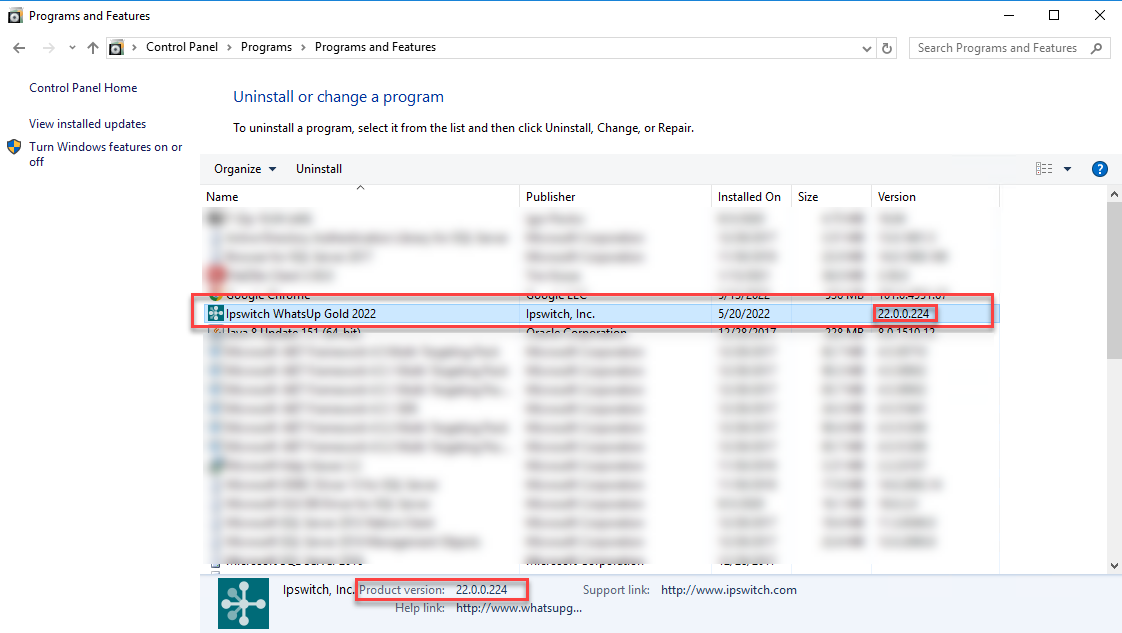Click version 22.0.0.224 in the list

904,313
